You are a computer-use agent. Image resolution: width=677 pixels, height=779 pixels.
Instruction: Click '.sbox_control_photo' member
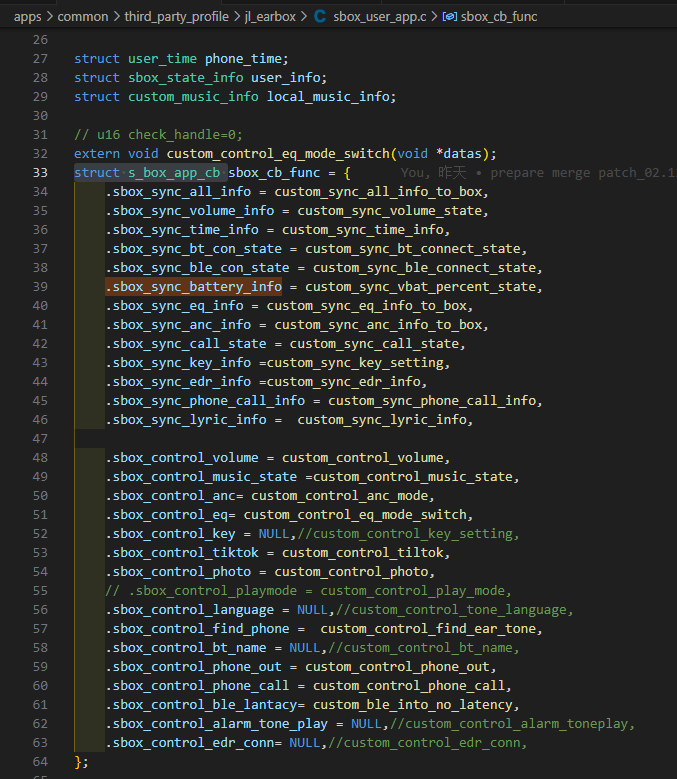click(178, 572)
